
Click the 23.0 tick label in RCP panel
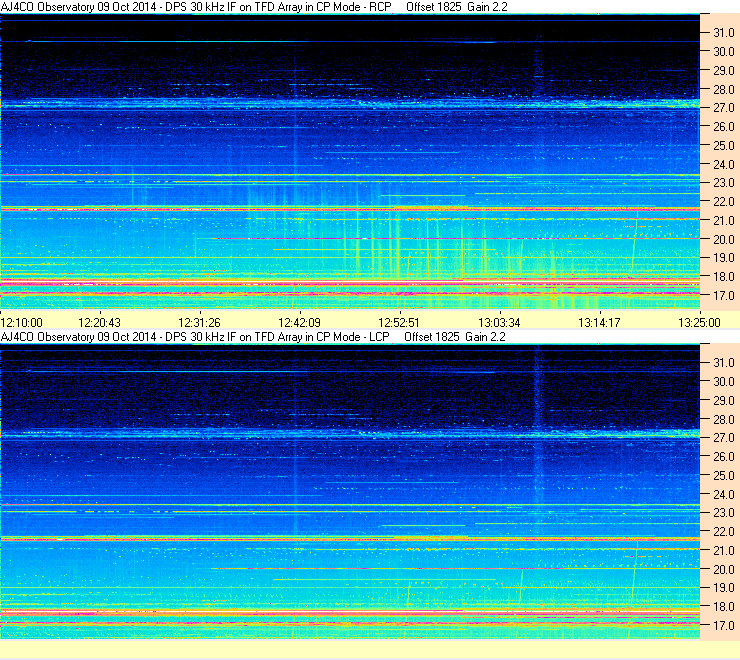click(x=723, y=183)
